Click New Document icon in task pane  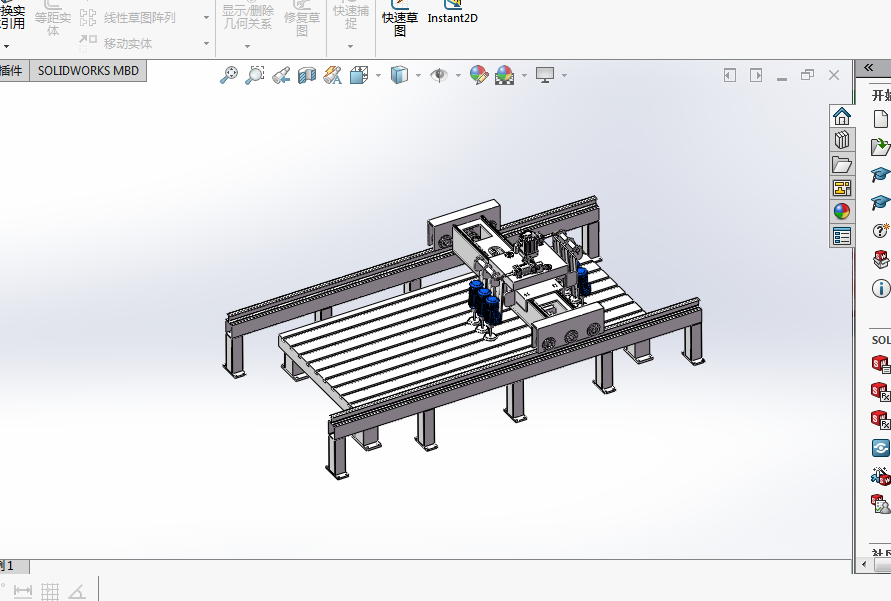coord(880,119)
